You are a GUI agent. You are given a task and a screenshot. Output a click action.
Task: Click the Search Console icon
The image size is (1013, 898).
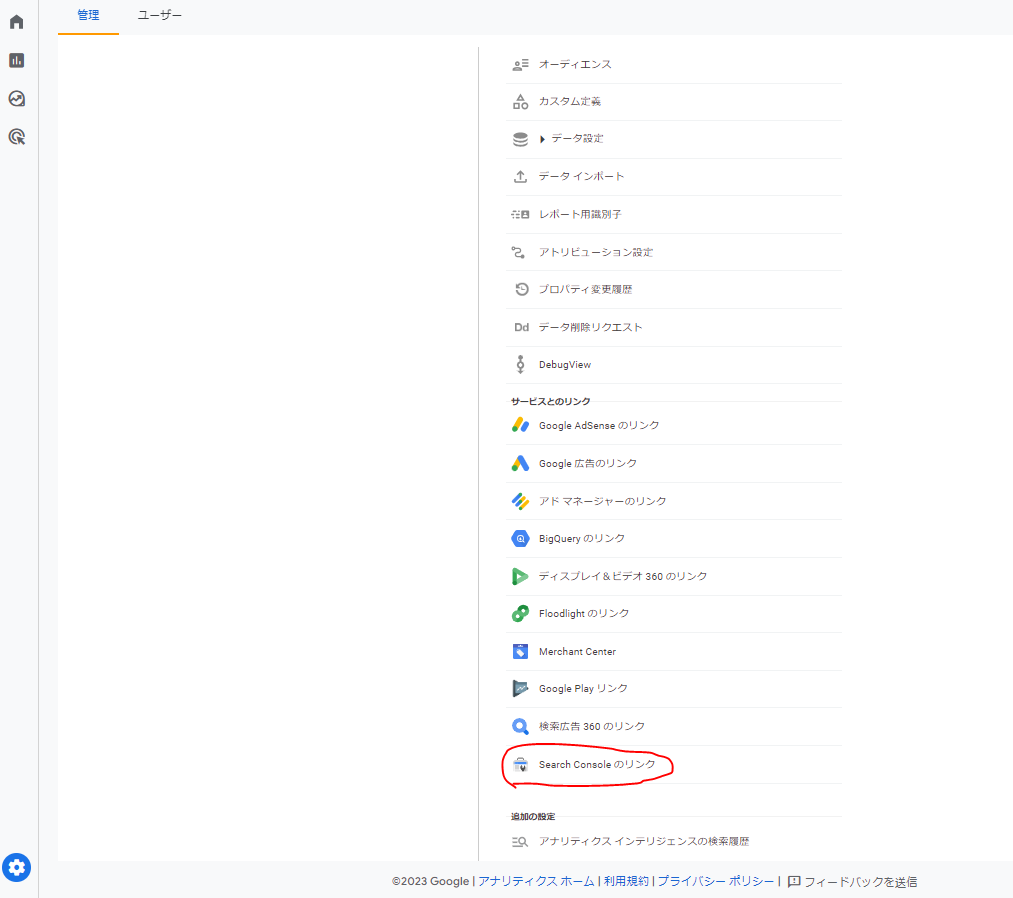click(x=520, y=764)
